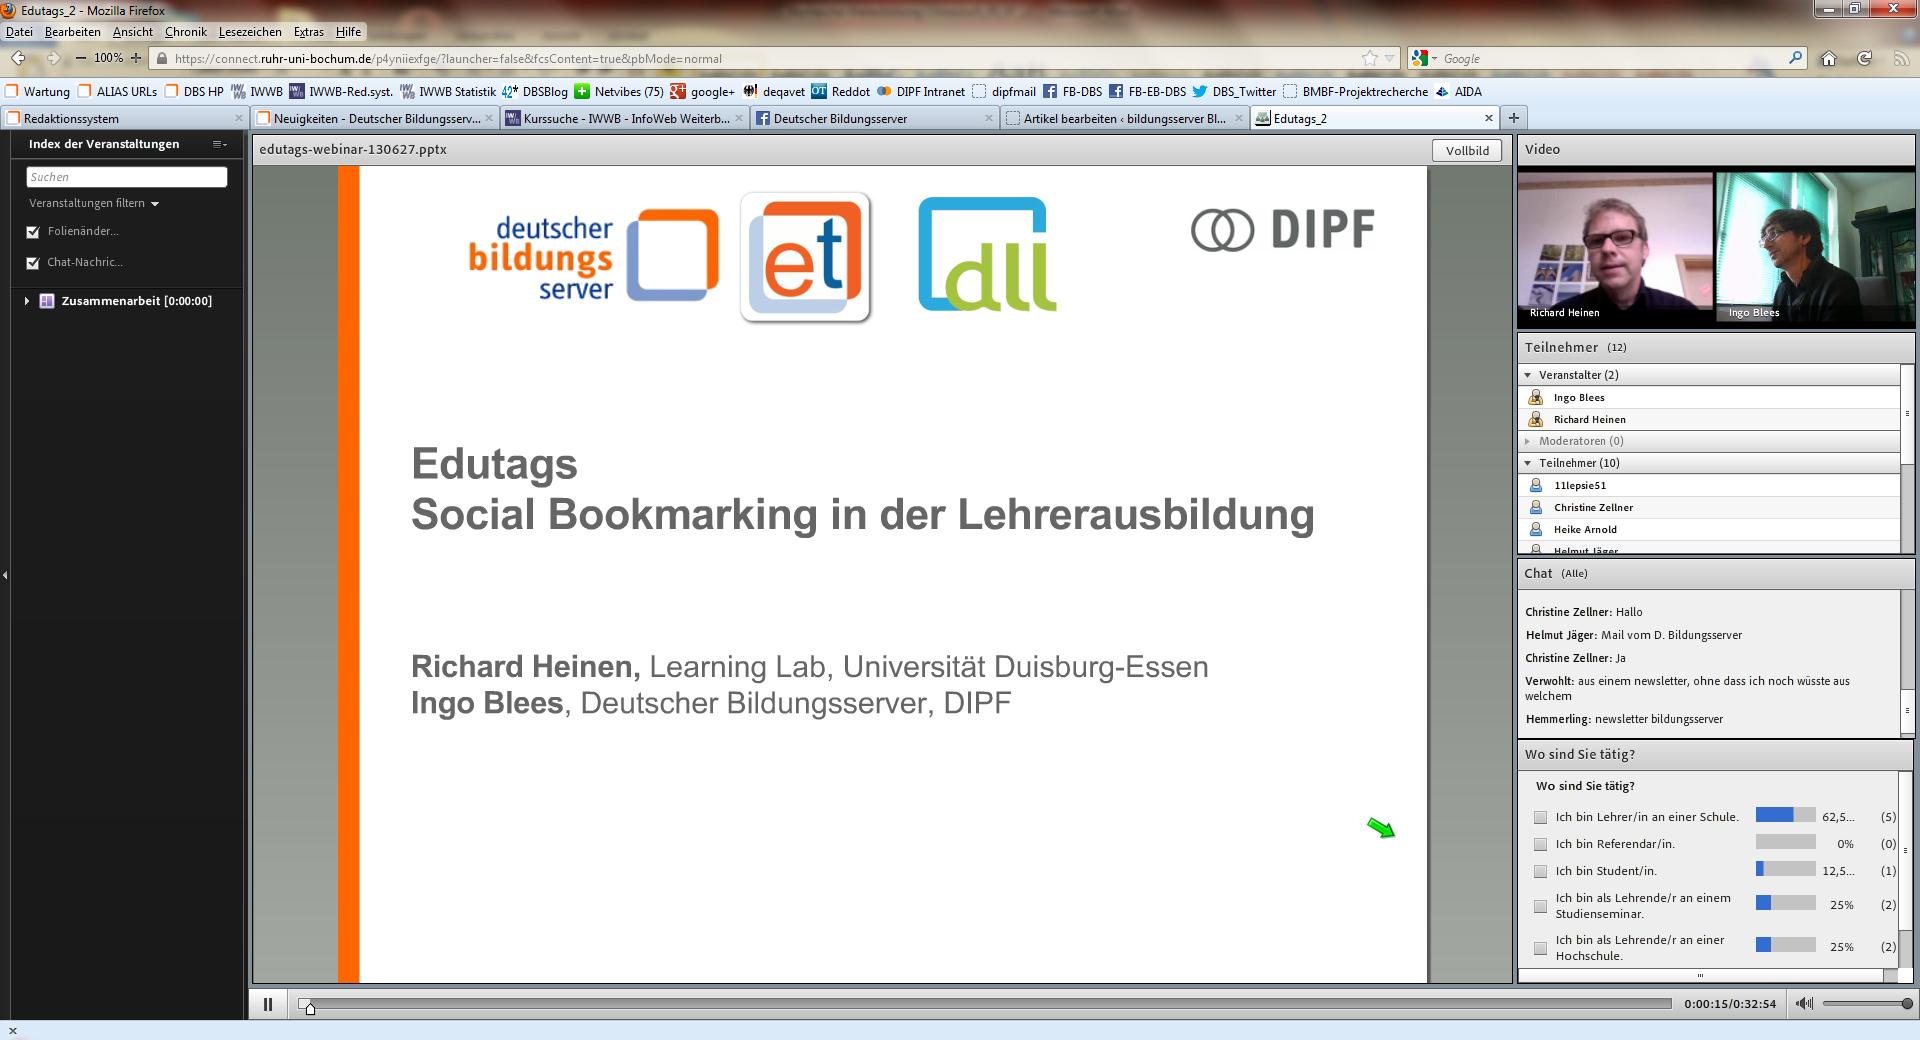Open the DBS_Twitter bookmark
Viewport: 1920px width, 1040px height.
point(1234,91)
